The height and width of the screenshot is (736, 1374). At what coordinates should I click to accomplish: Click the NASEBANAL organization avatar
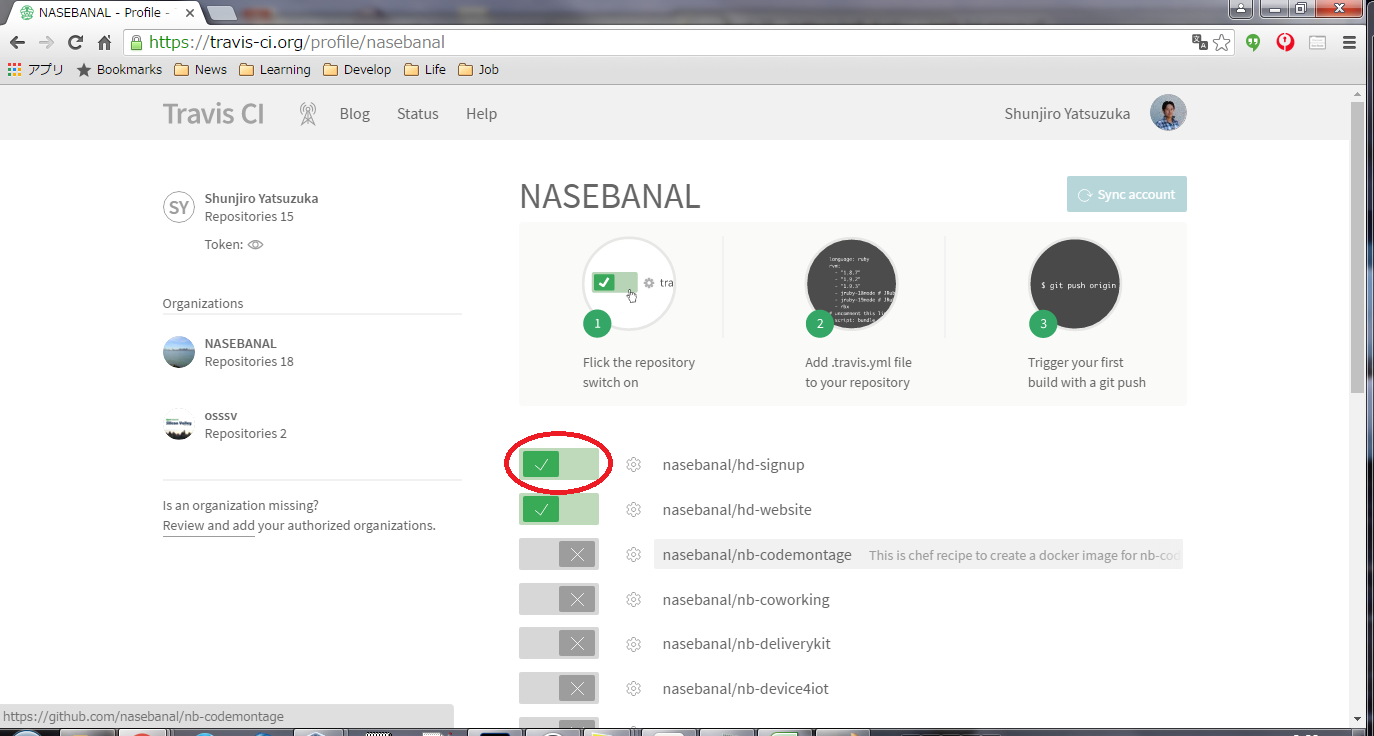tap(179, 352)
